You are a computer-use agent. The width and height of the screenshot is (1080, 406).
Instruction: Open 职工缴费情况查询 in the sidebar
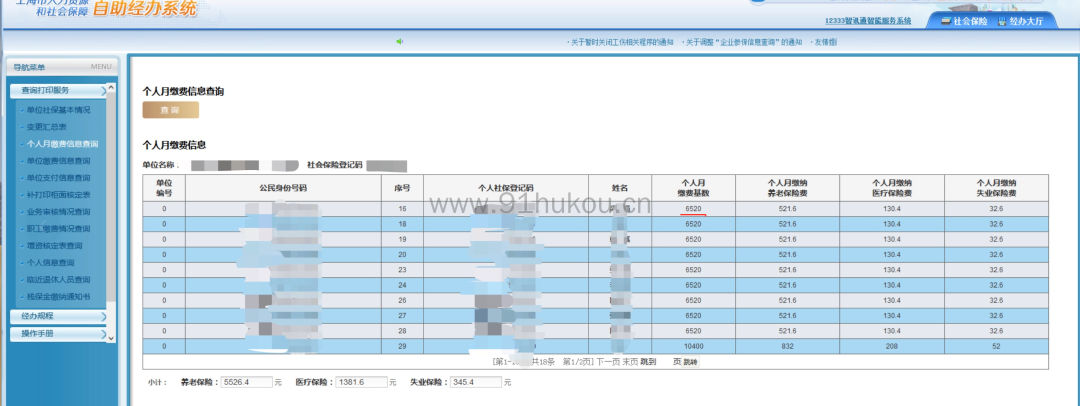tap(59, 229)
